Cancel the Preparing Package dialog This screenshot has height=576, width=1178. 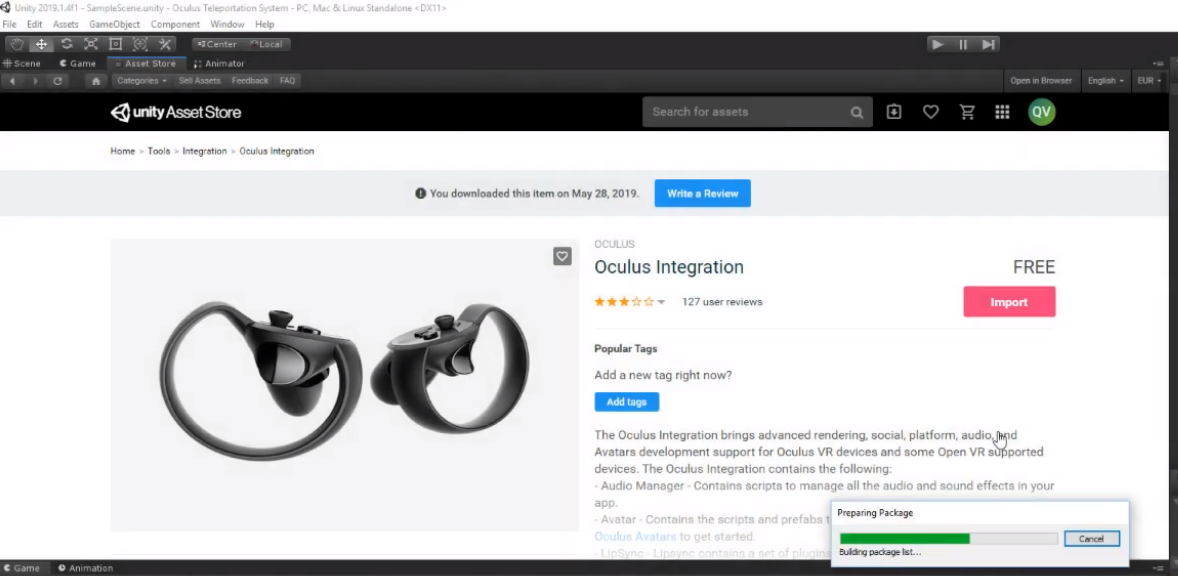tap(1092, 538)
